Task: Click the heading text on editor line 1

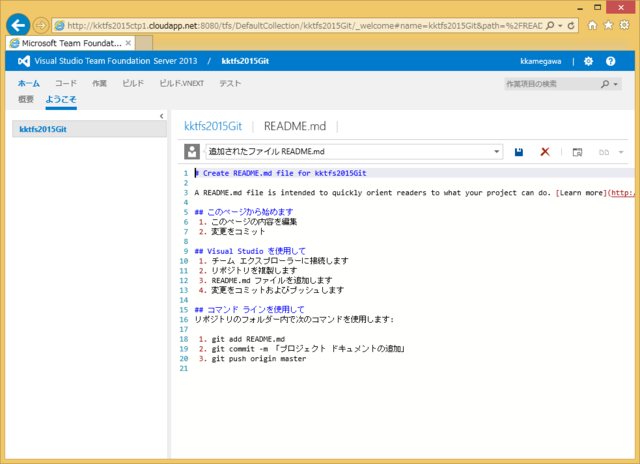Action: pos(280,173)
